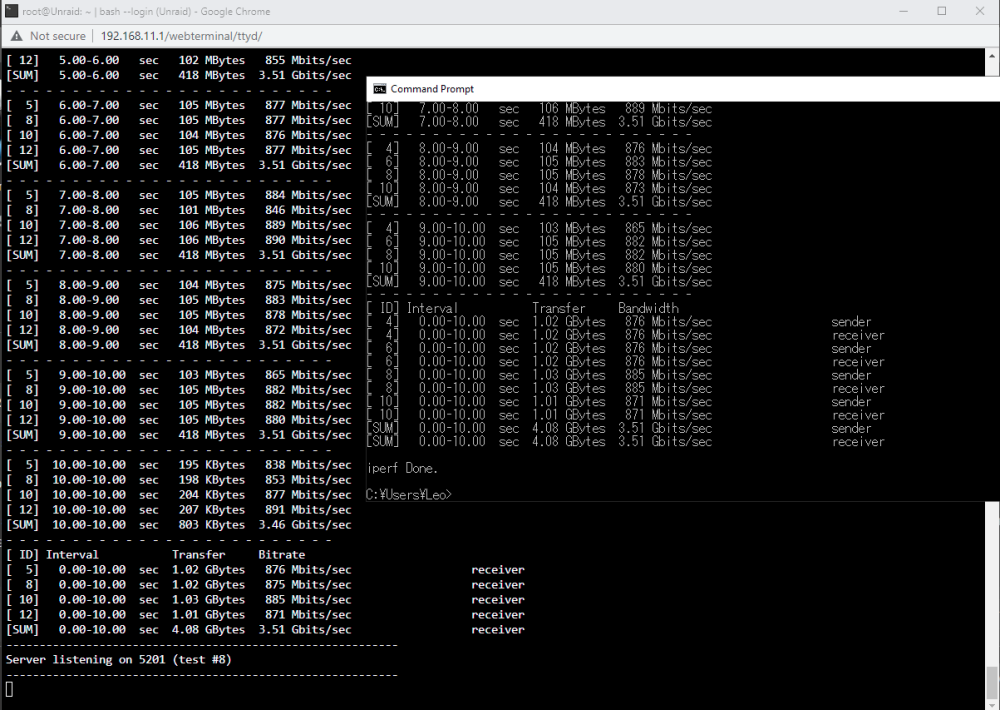1000x710 pixels.
Task: Click the '195 KBytes' transfer value
Action: [212, 465]
